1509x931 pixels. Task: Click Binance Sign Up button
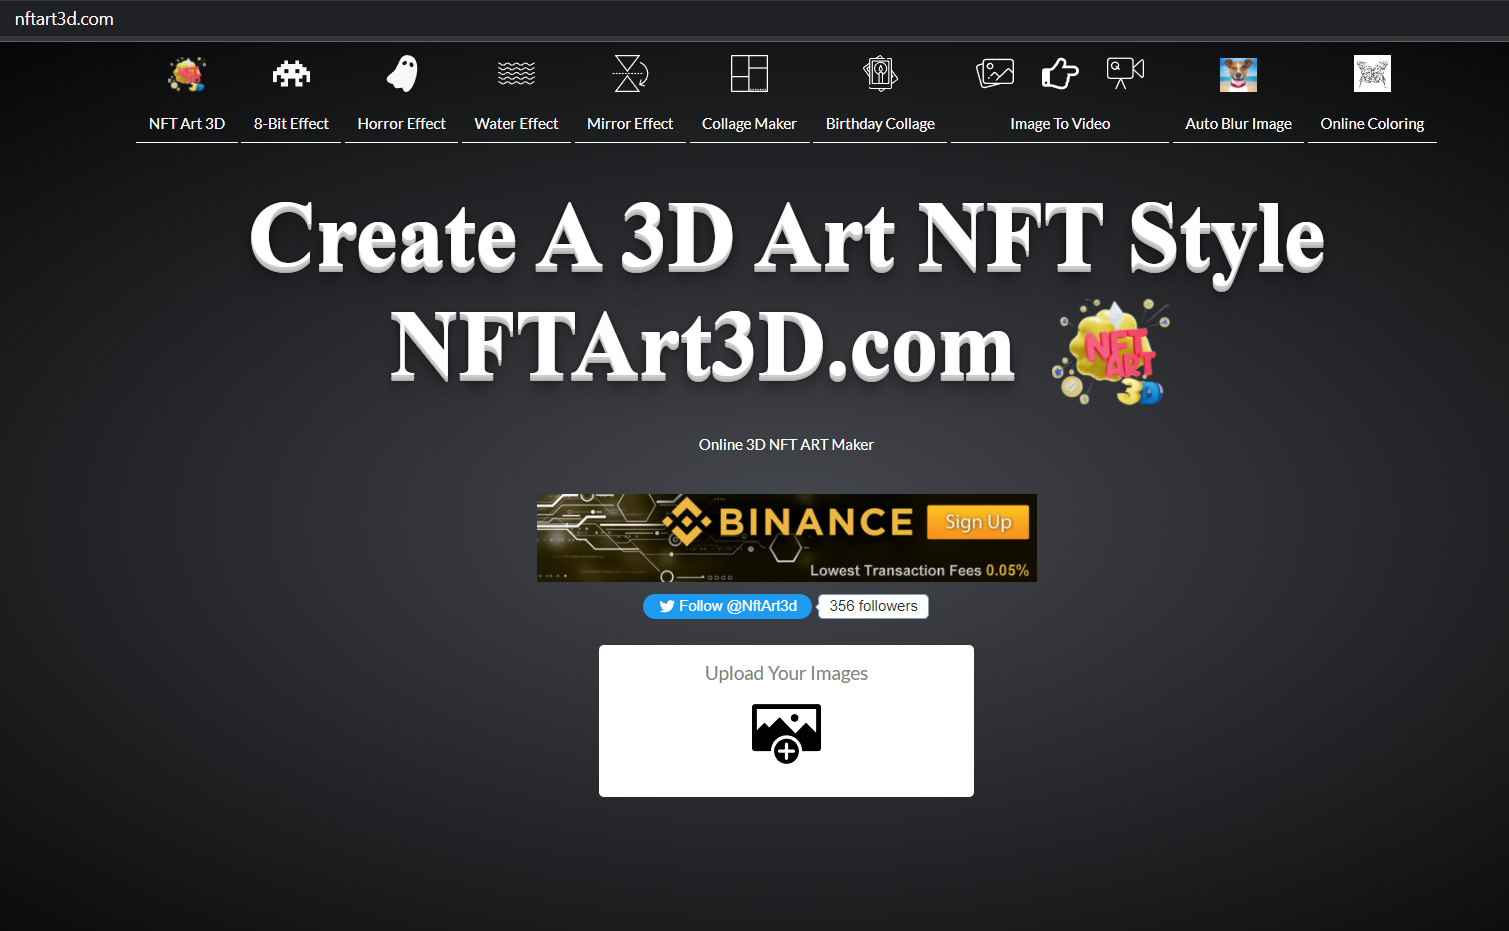978,522
